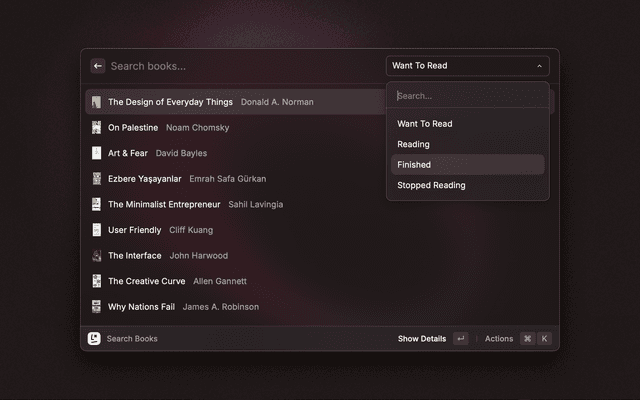Select Finished from the status list

pos(467,165)
